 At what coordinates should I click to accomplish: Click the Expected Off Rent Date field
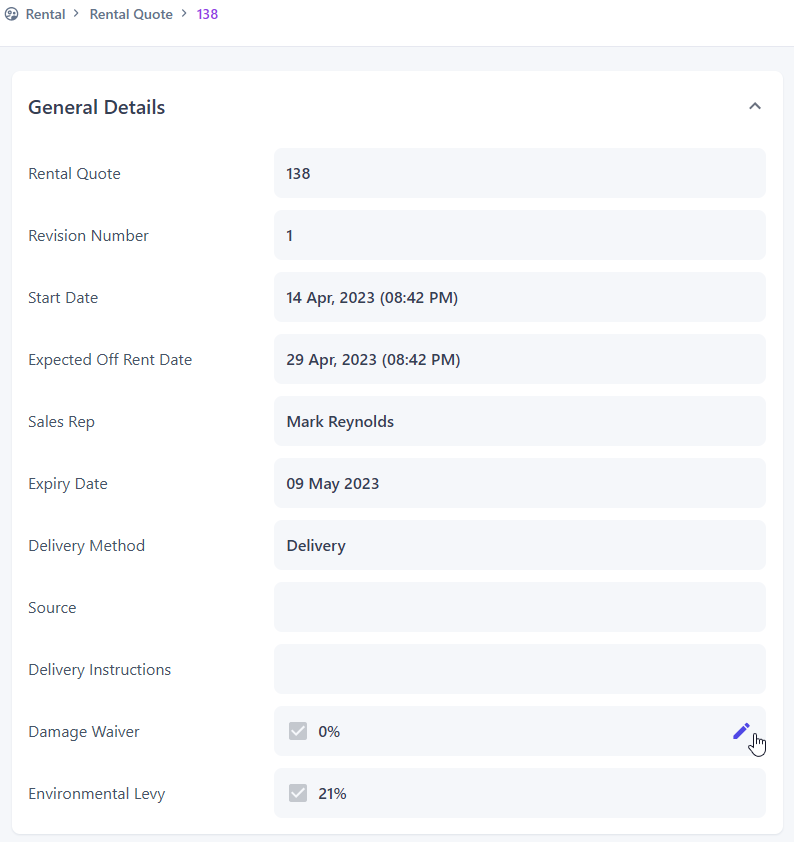click(519, 359)
